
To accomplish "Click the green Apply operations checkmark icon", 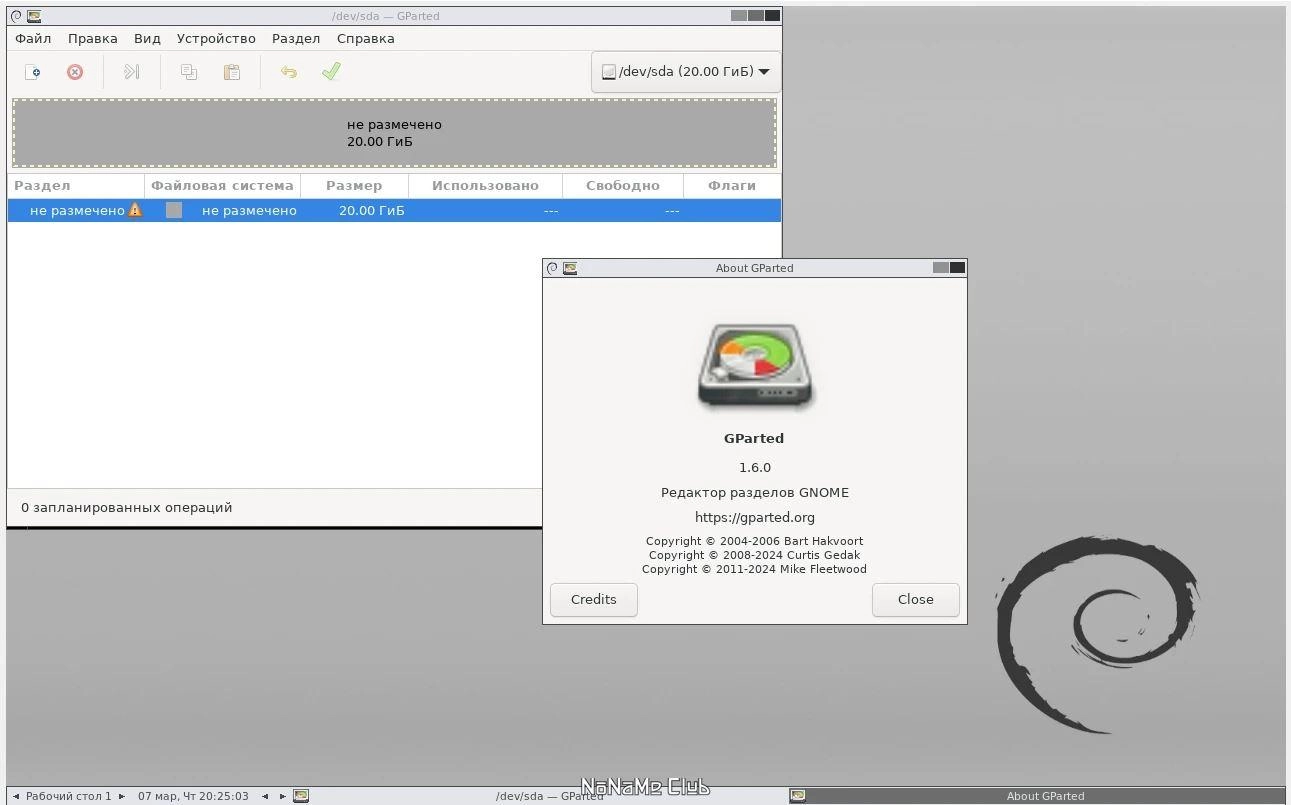I will [331, 72].
